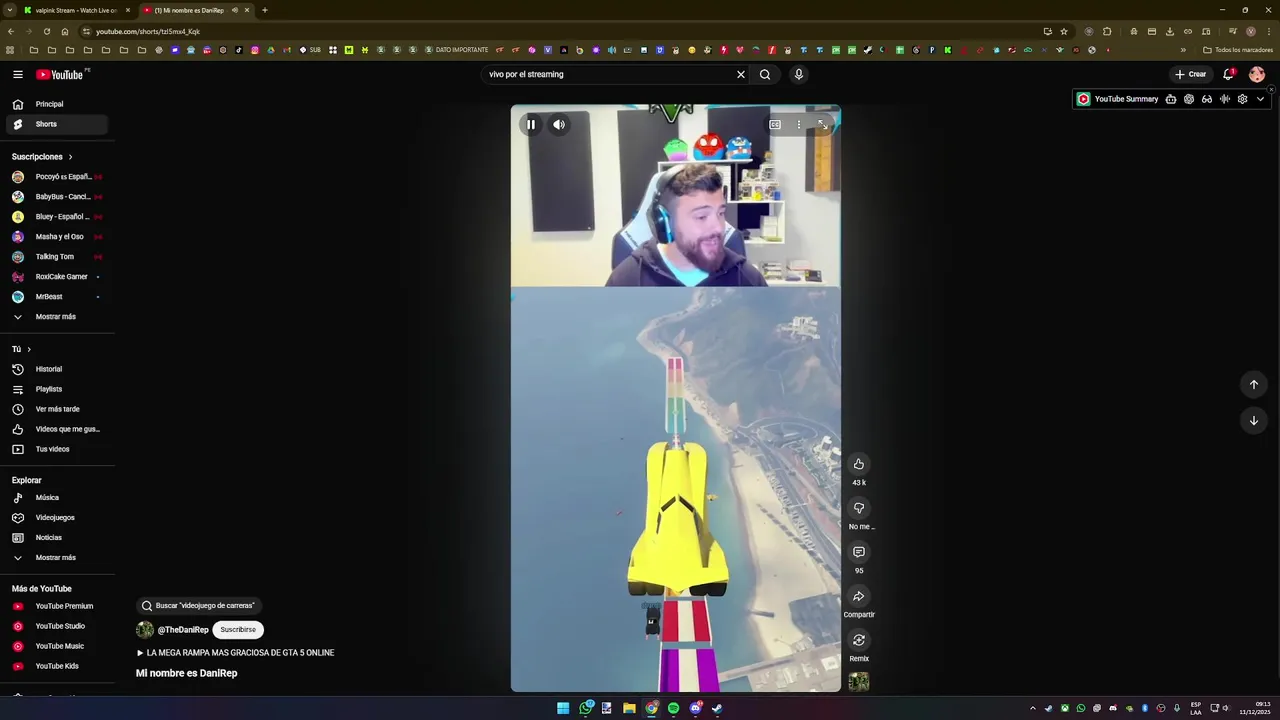Viewport: 1280px width, 720px height.
Task: Expand the Suscripciones section
Action: tap(42, 157)
